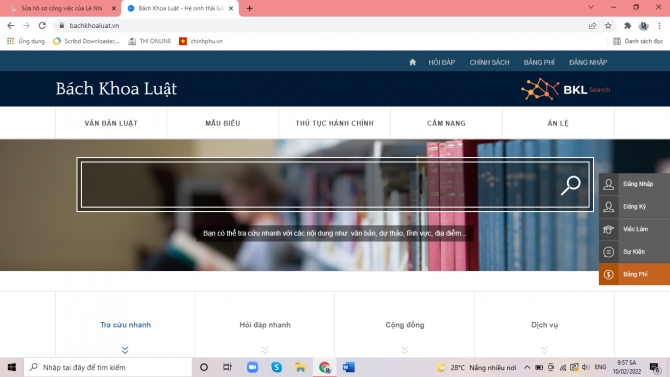Screen dimensions: 670x377
Task: Expand the Hỏi đáp nhanh chevron
Action: (265, 350)
